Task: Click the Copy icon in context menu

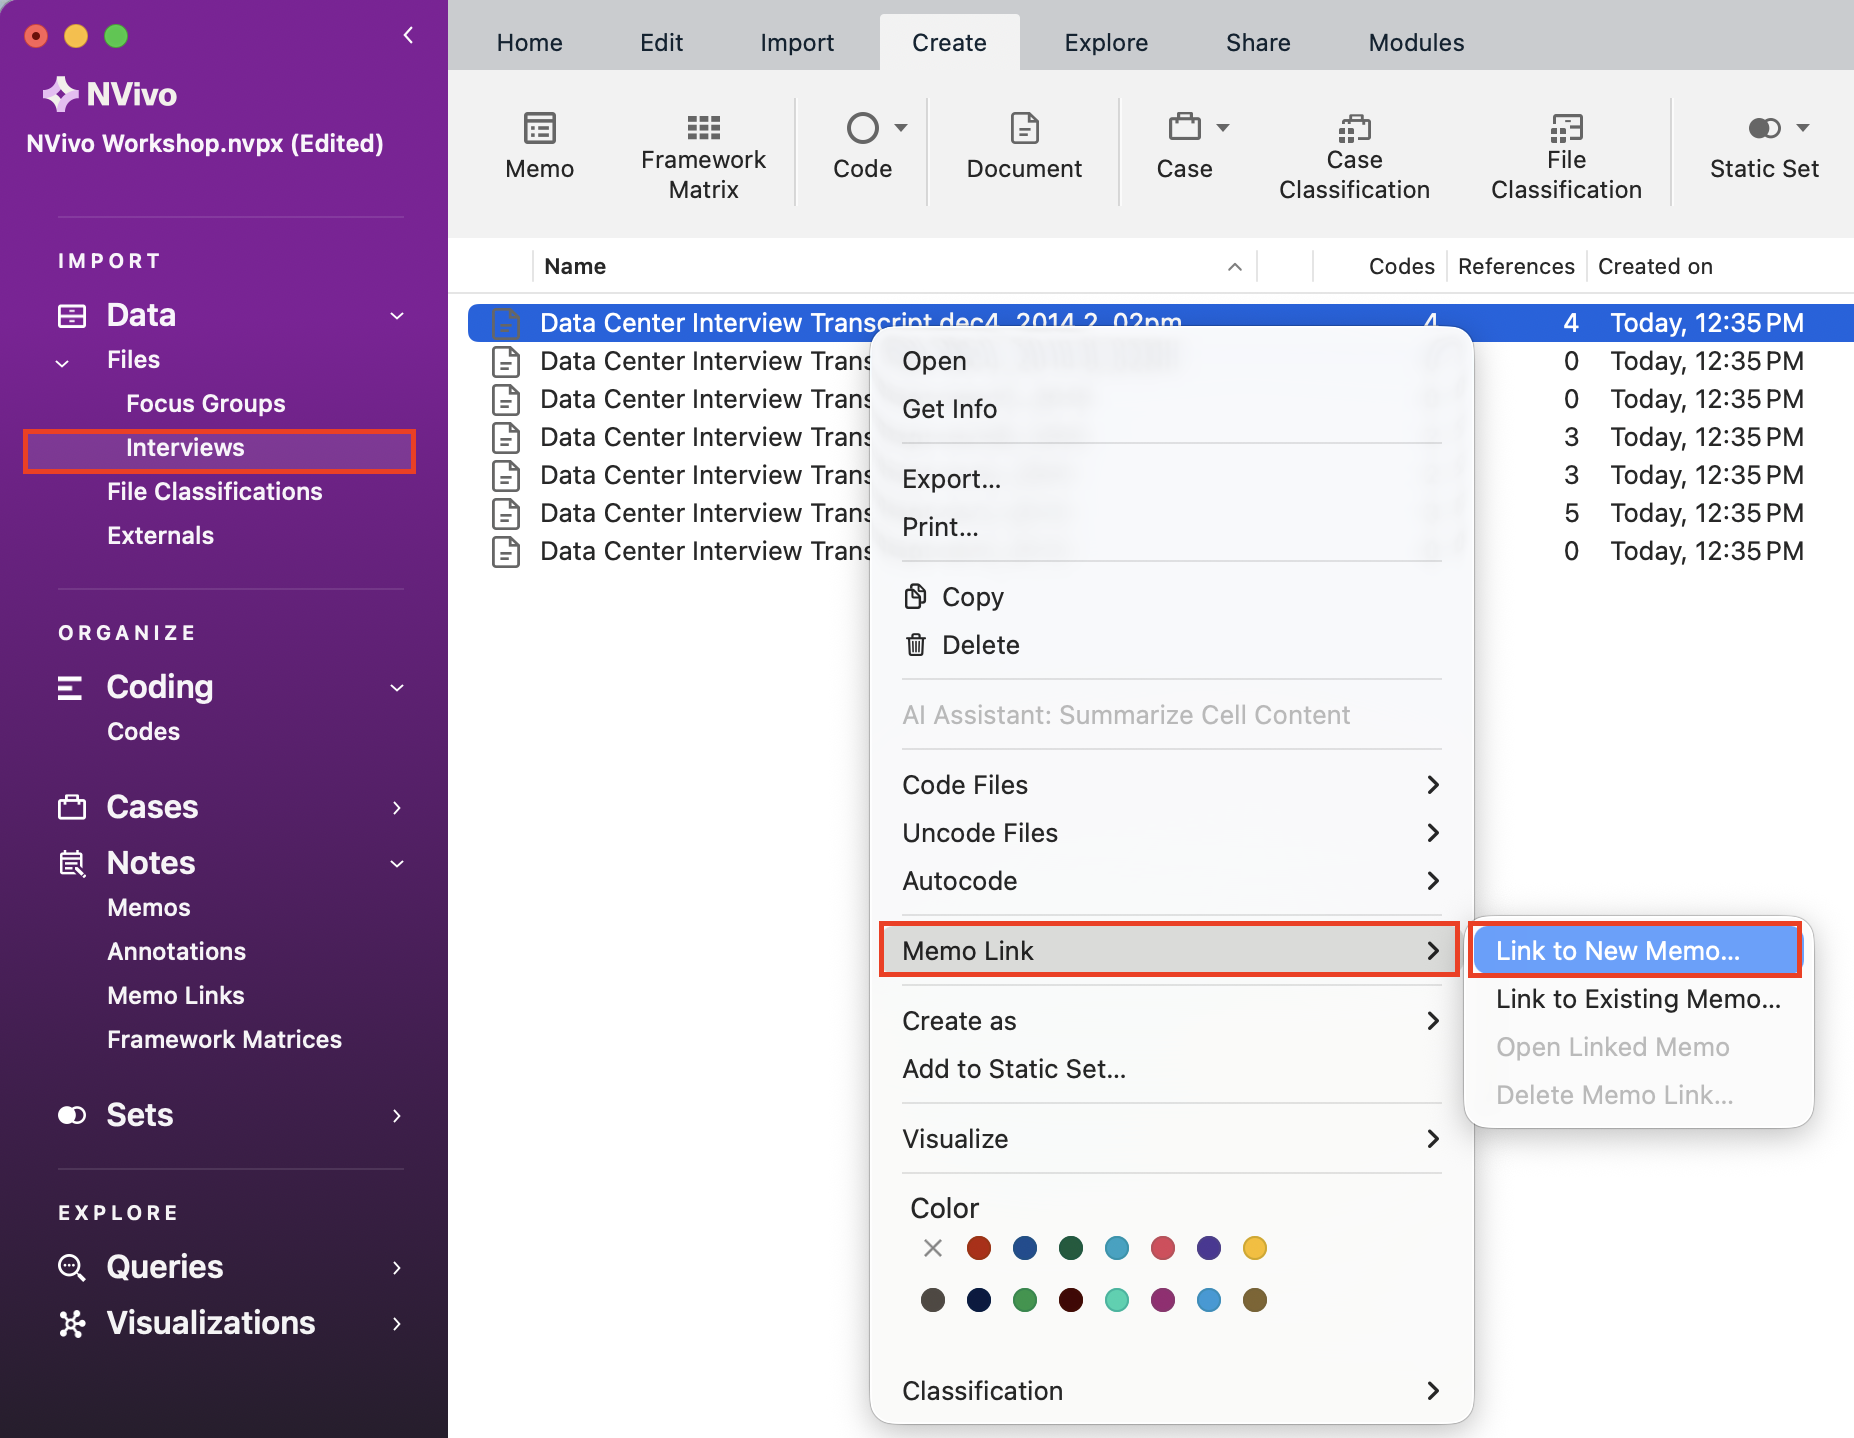Action: click(915, 597)
